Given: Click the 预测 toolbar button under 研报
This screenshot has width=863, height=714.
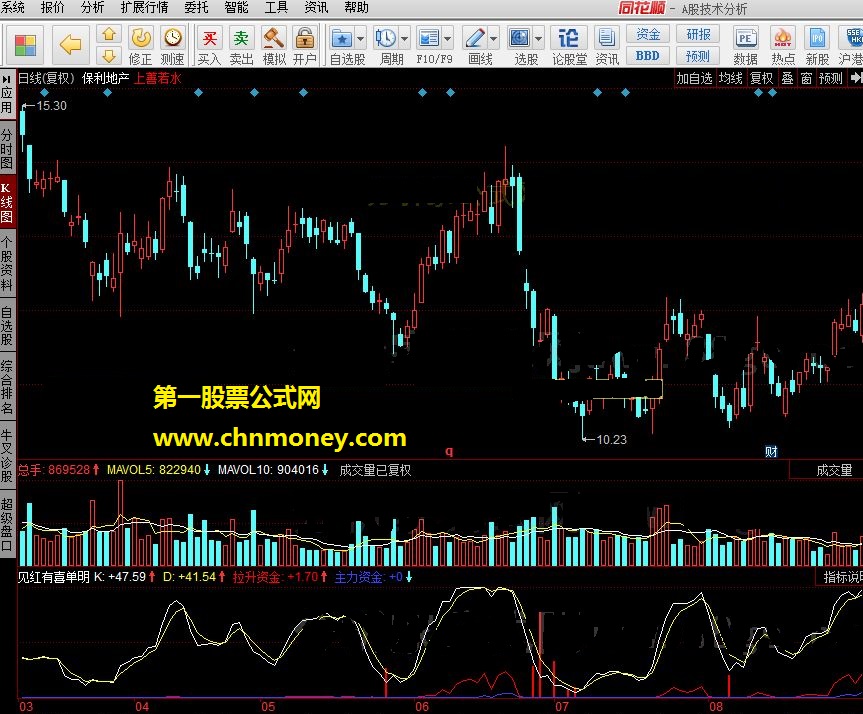Looking at the screenshot, I should coord(698,56).
